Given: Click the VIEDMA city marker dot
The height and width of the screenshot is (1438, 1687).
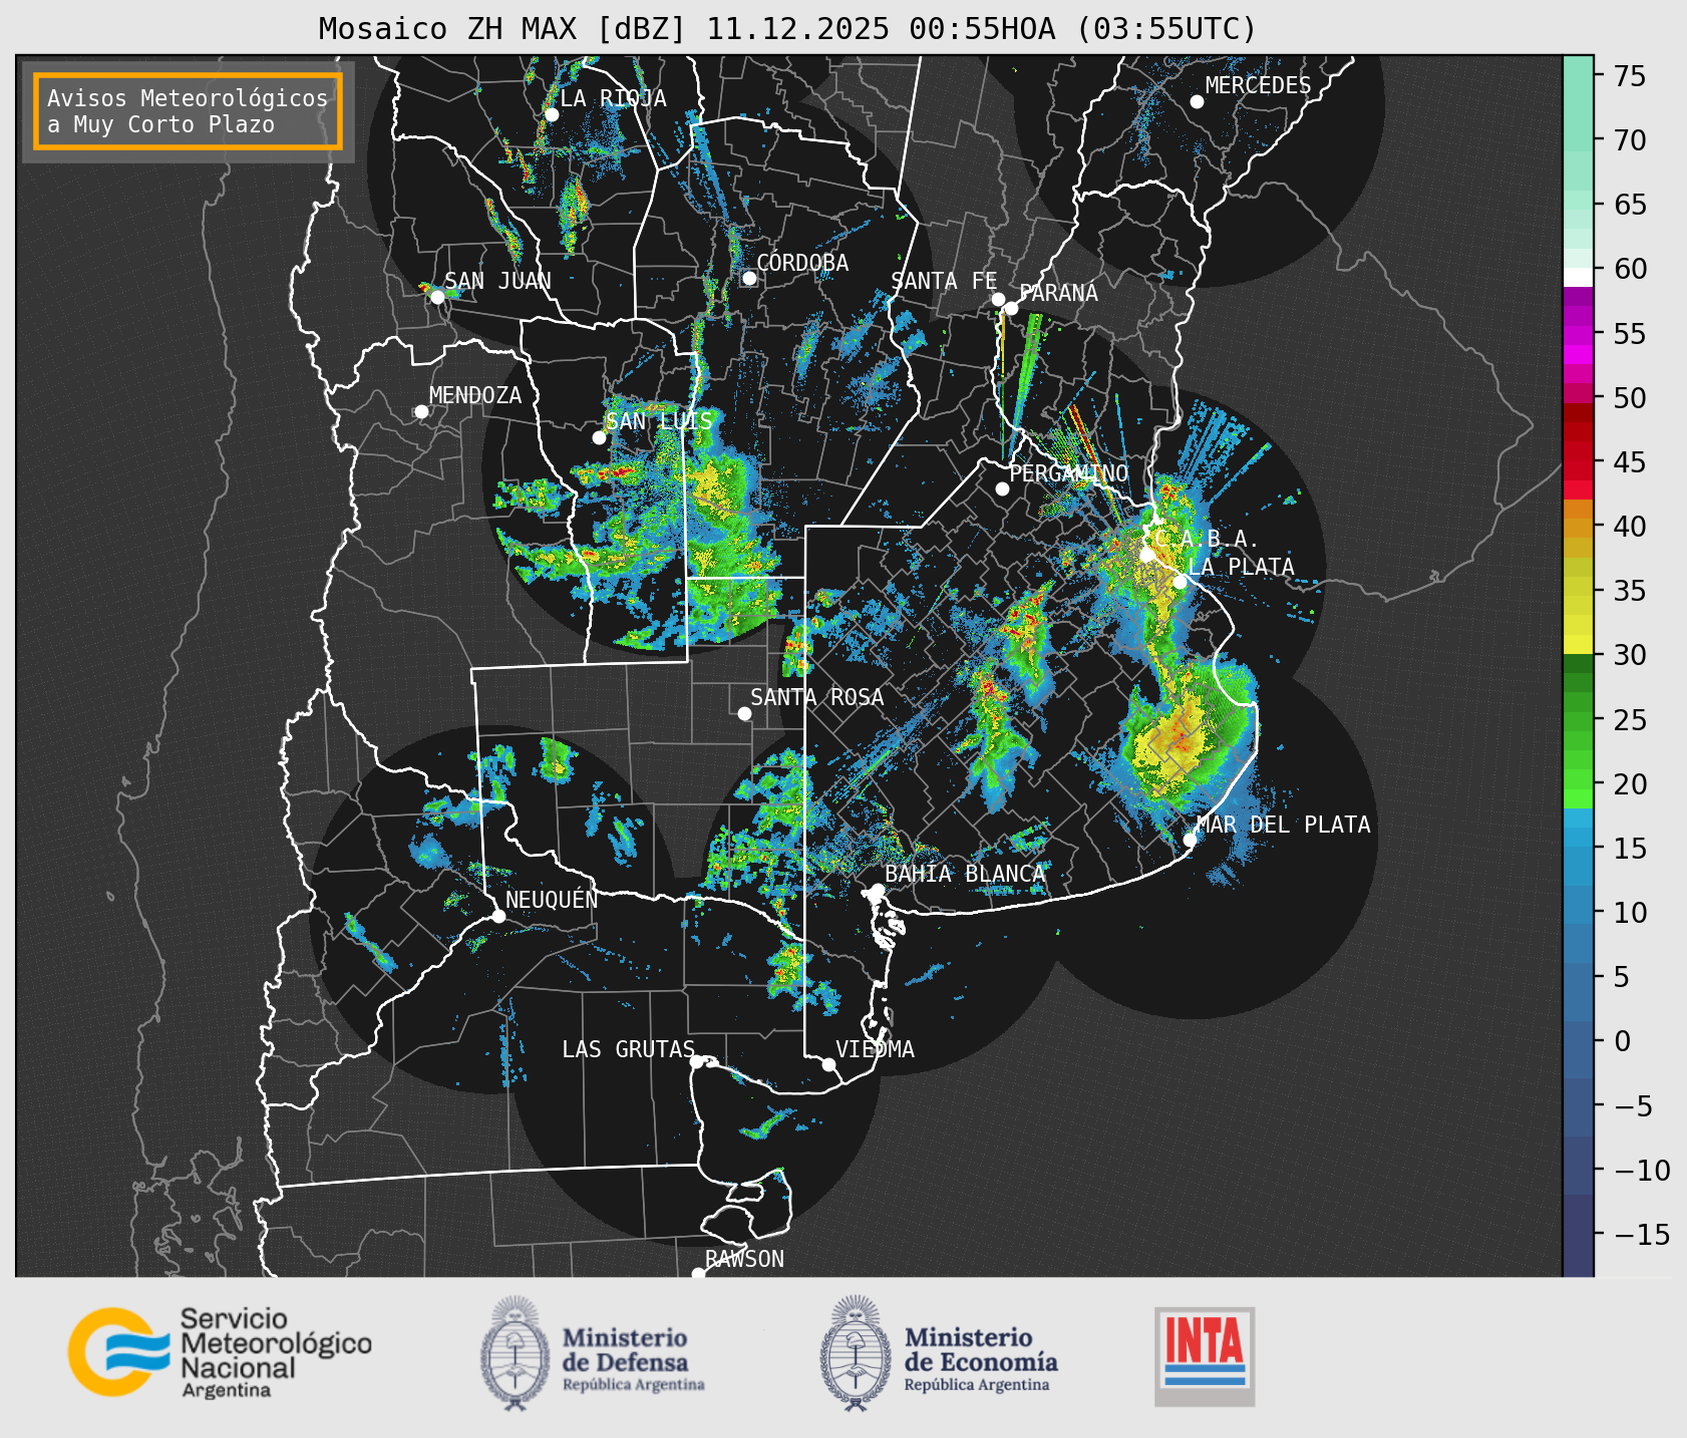Looking at the screenshot, I should [x=828, y=1065].
